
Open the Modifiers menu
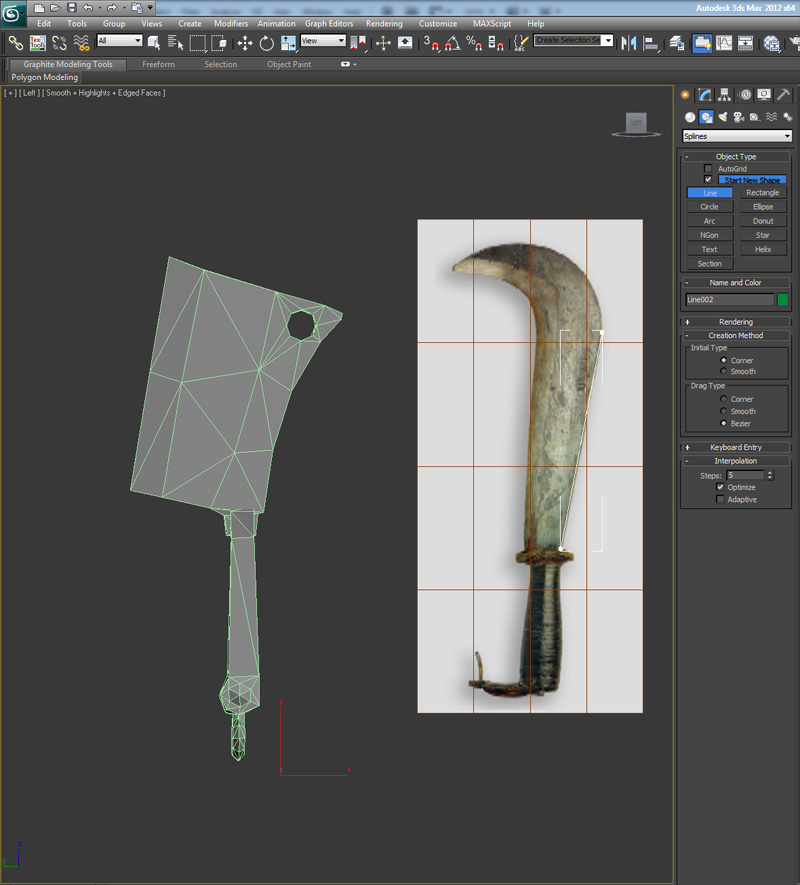click(231, 23)
